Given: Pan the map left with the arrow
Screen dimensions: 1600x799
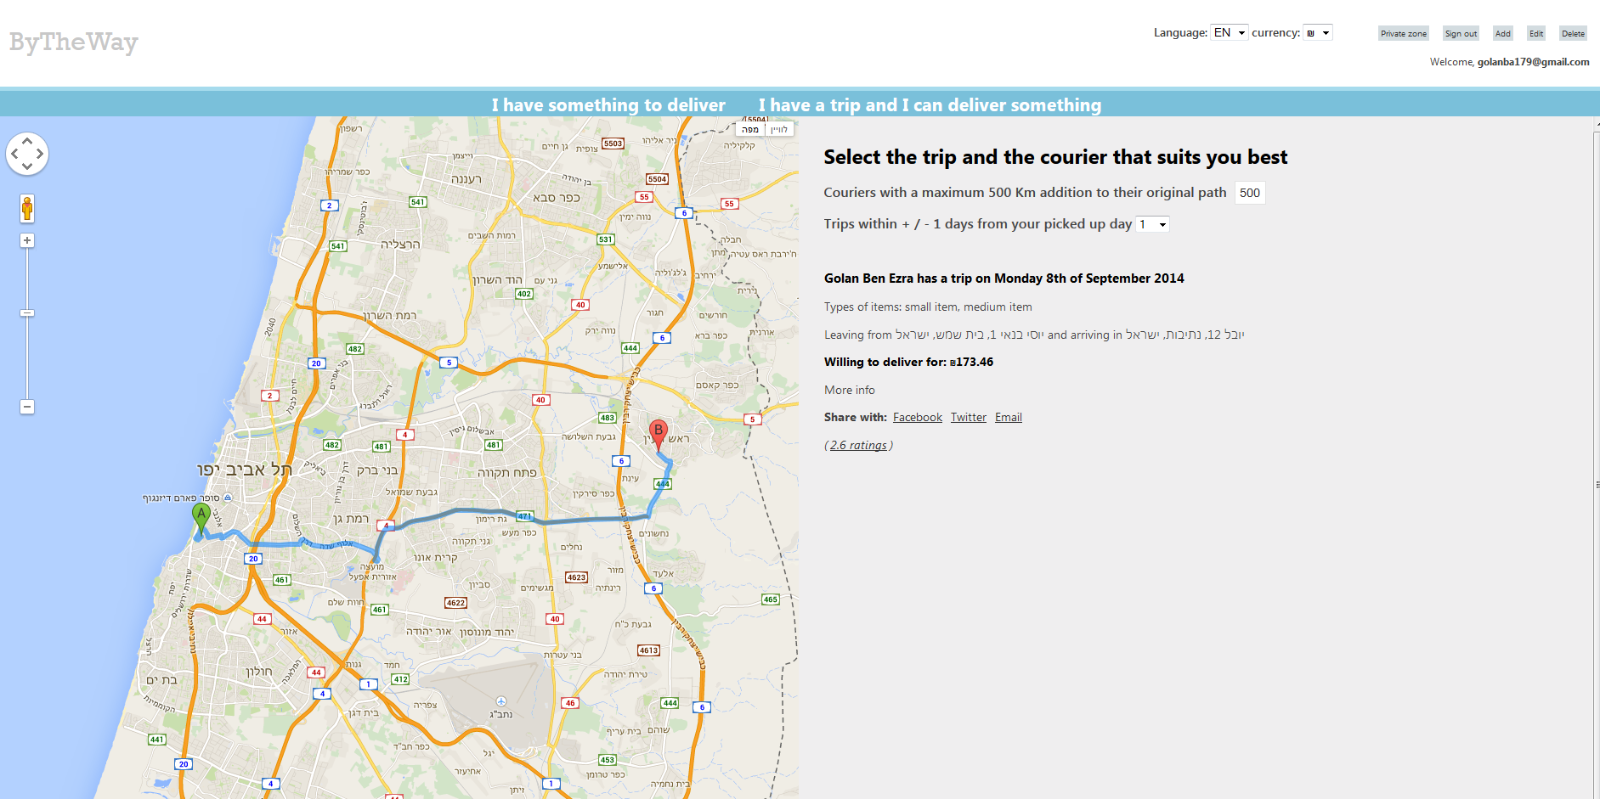Looking at the screenshot, I should 14,154.
